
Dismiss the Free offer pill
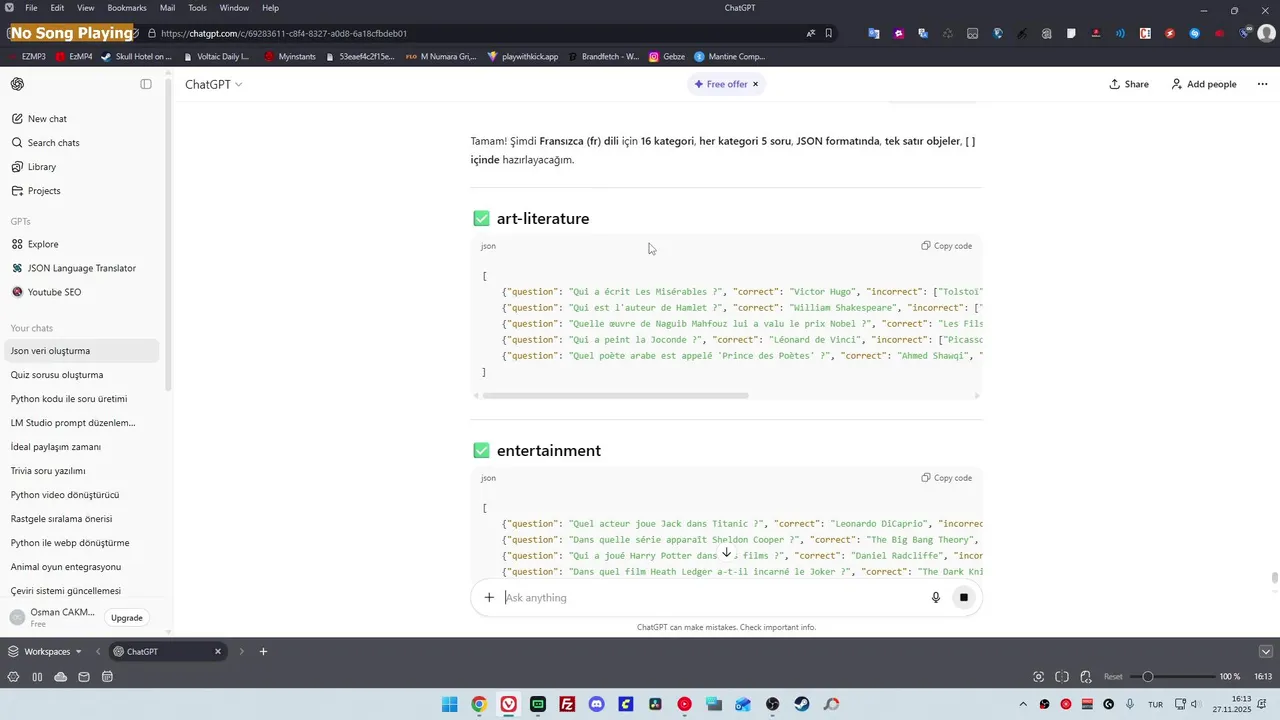(x=755, y=84)
